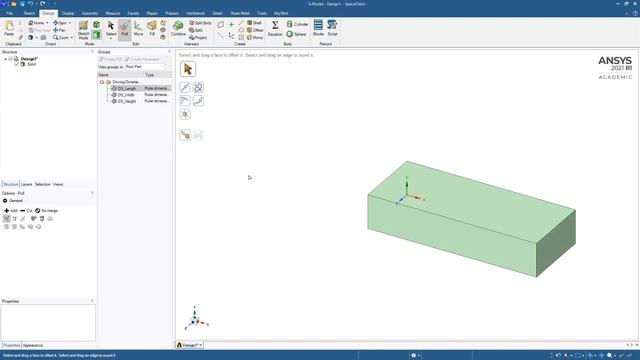
Task: Collapse the Driving Dimensions folder
Action: point(102,82)
